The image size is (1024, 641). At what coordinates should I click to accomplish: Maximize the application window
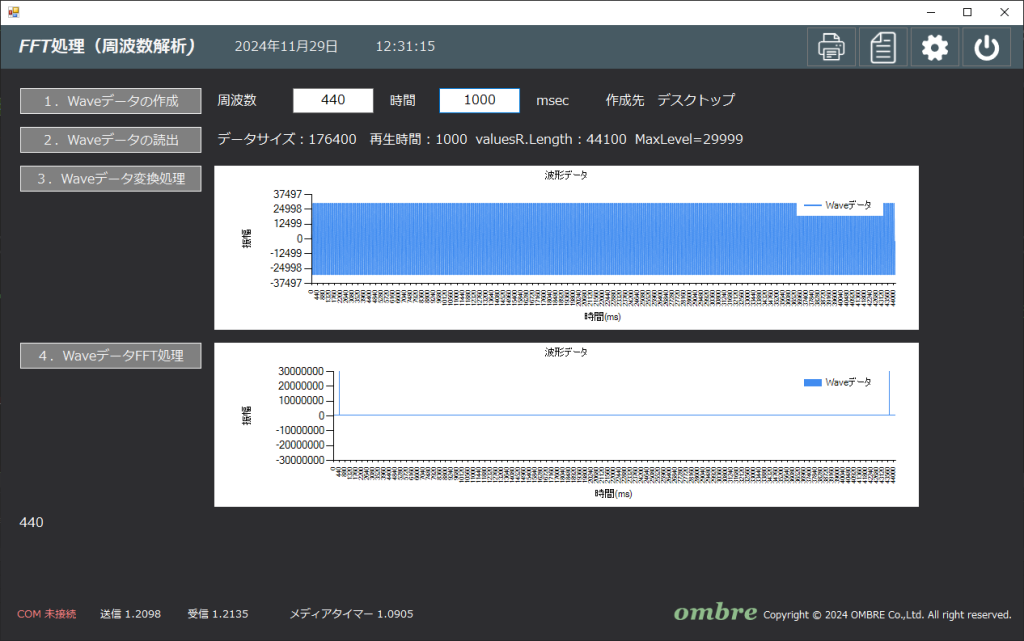click(967, 12)
